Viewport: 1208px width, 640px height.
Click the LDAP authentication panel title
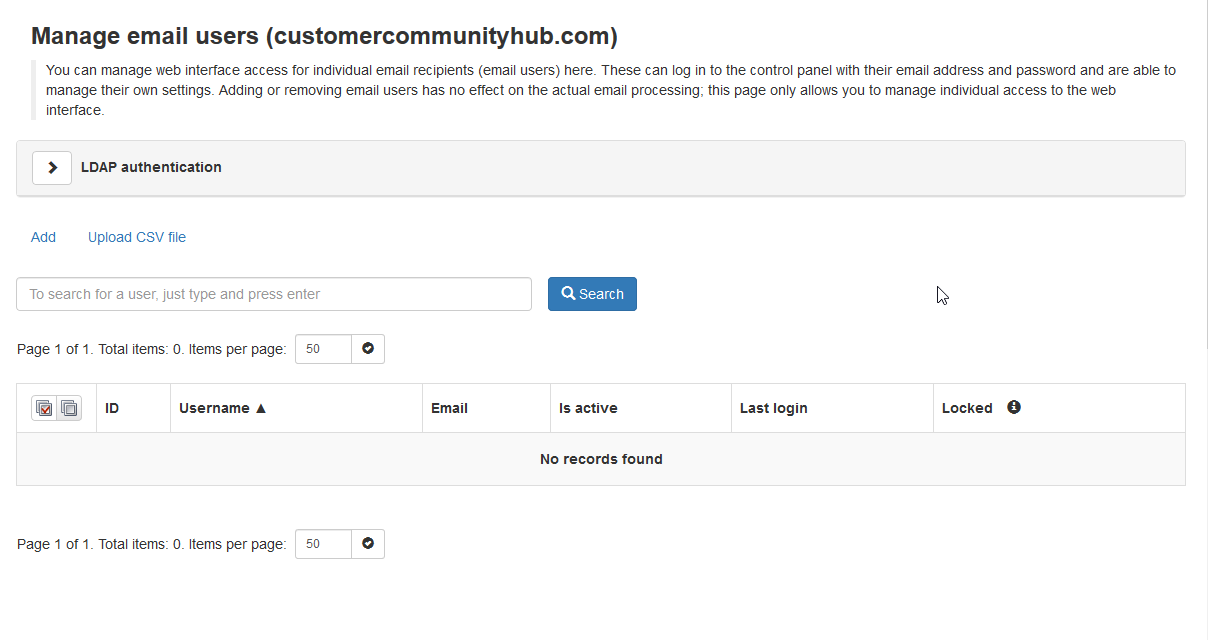pyautogui.click(x=151, y=167)
